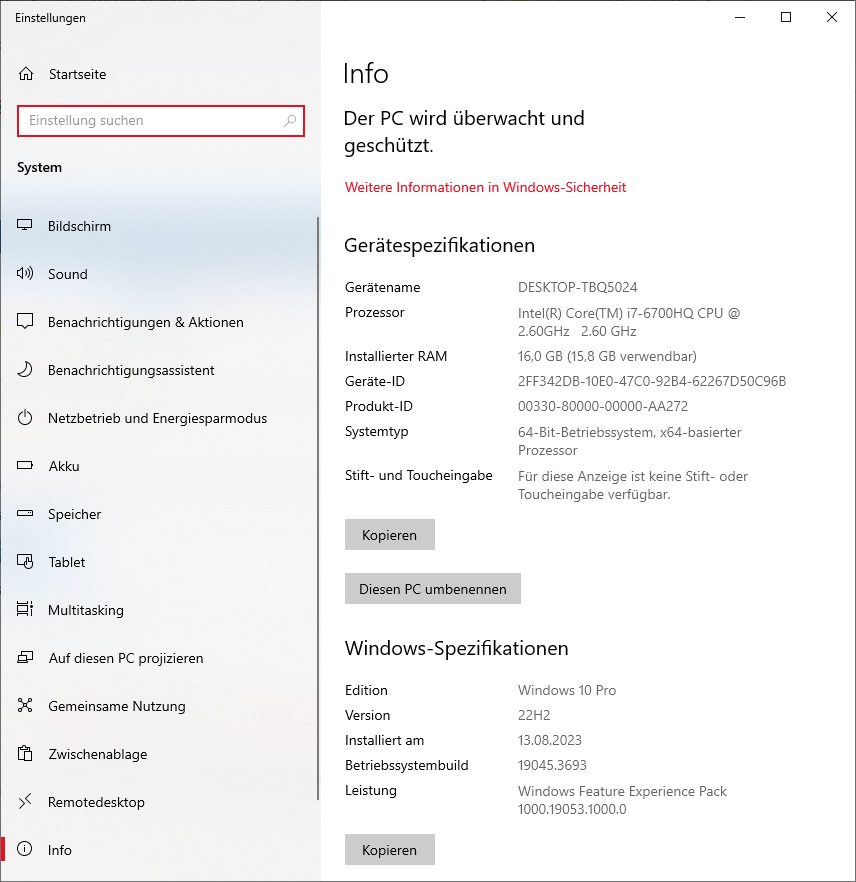Switch to the Multitasking page
The width and height of the screenshot is (856, 882).
tap(160, 610)
